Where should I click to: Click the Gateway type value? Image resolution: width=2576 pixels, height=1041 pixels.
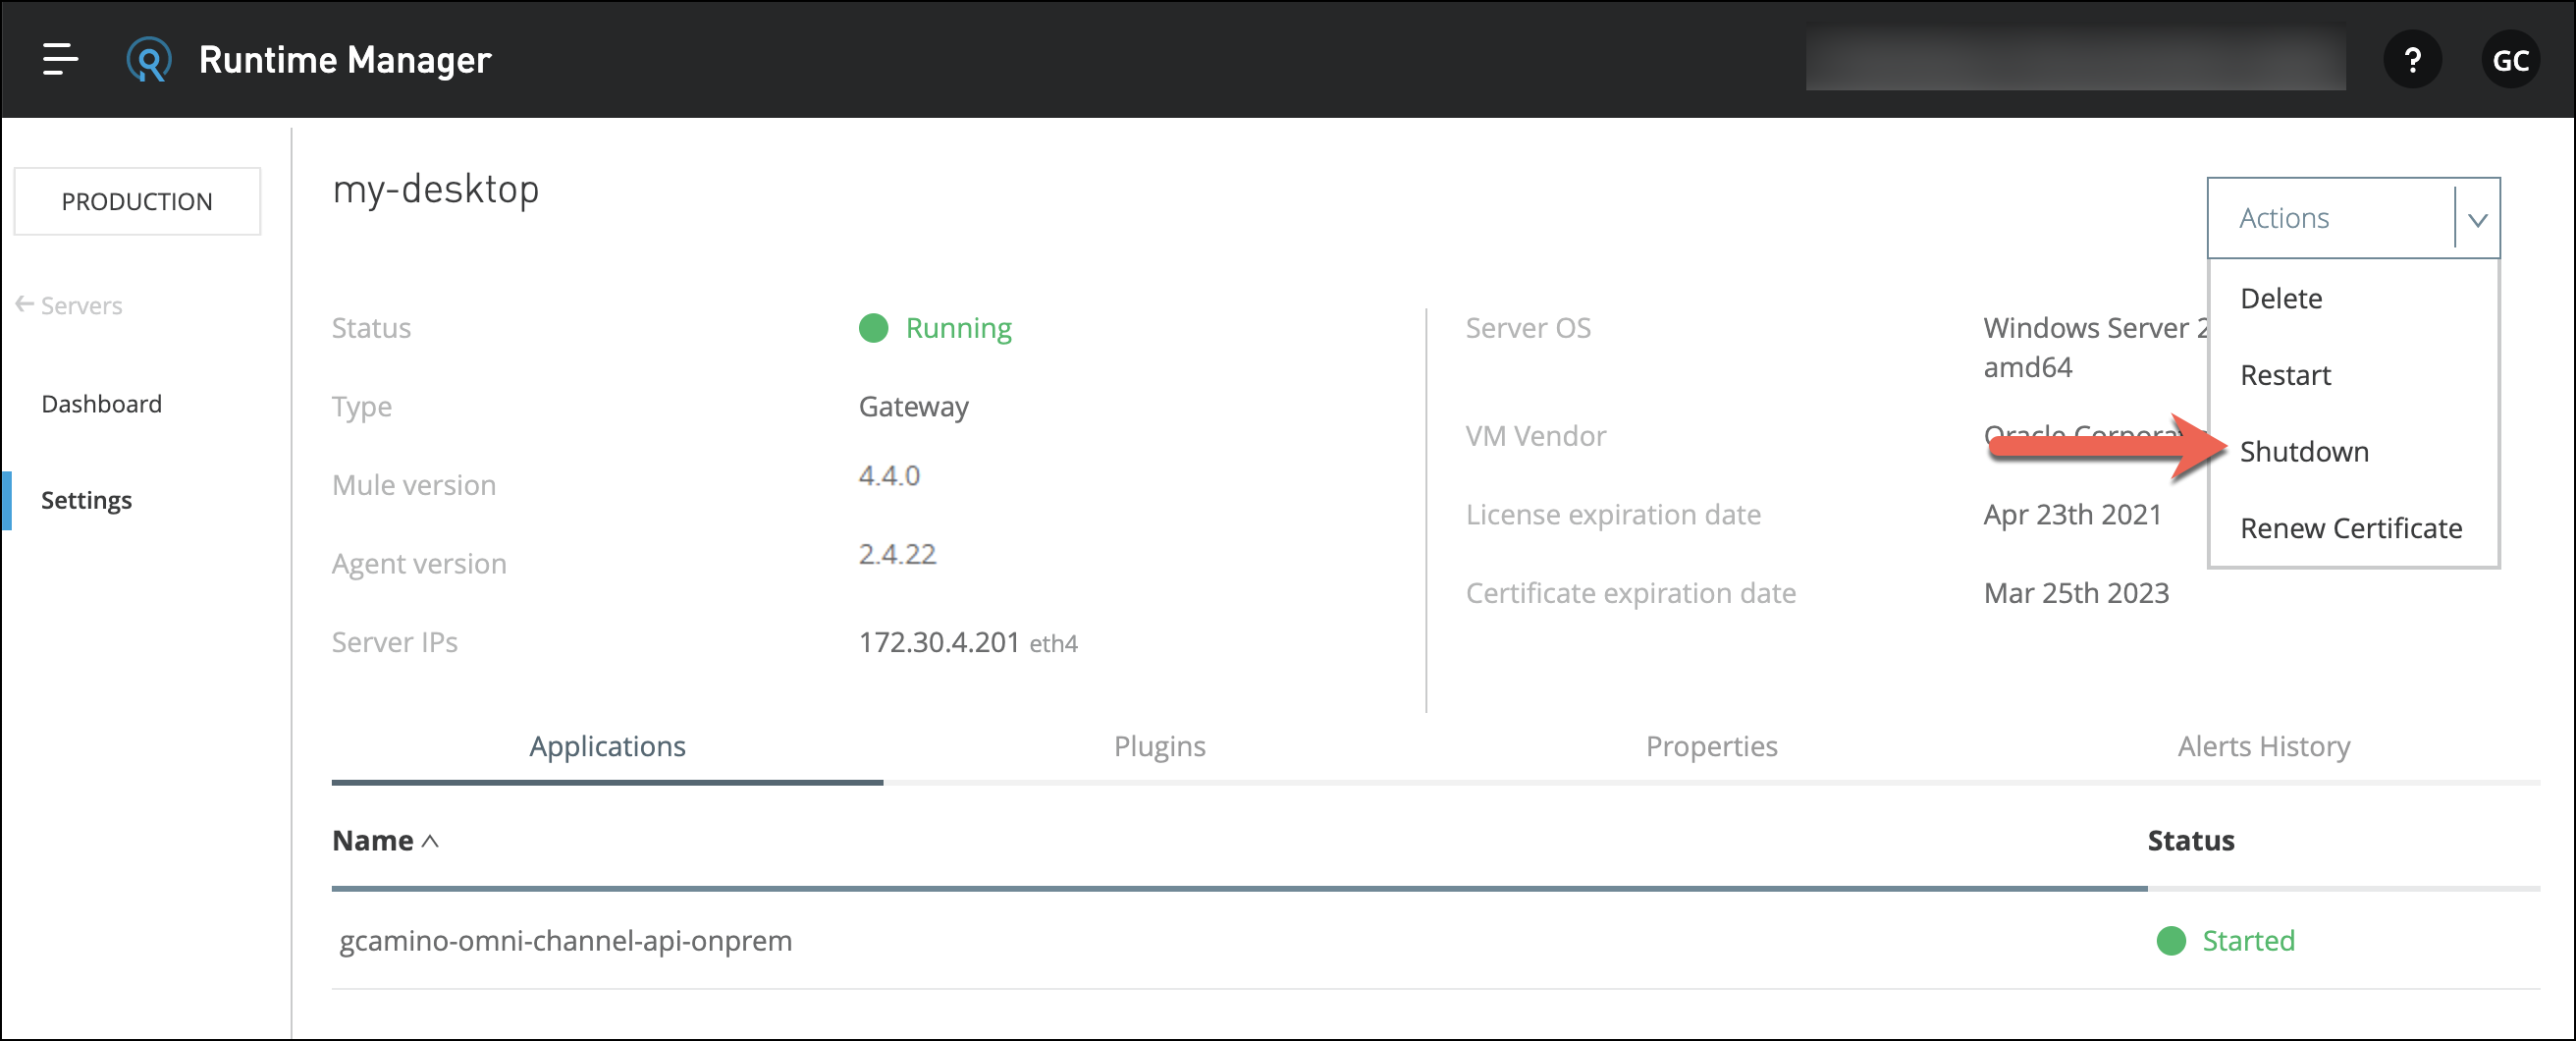click(913, 407)
